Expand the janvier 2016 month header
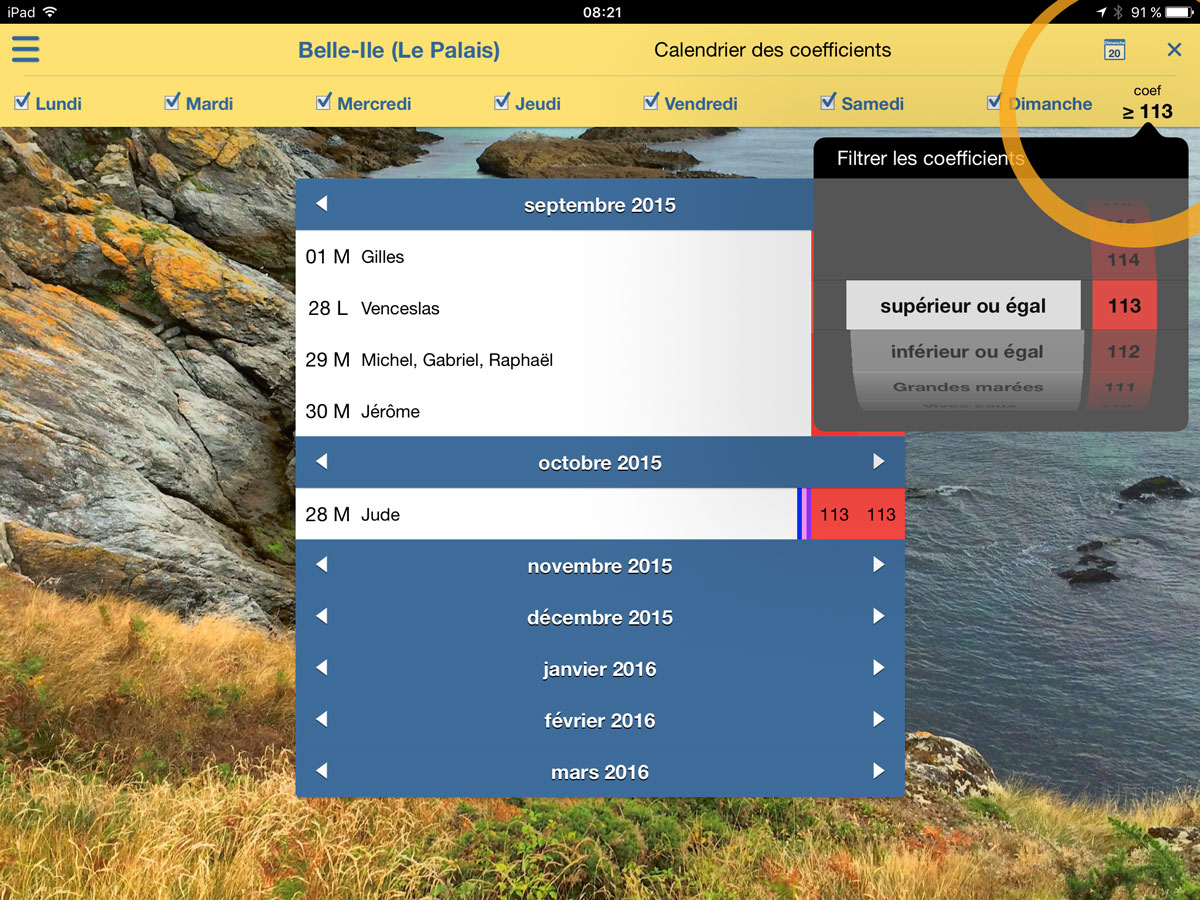 (600, 669)
